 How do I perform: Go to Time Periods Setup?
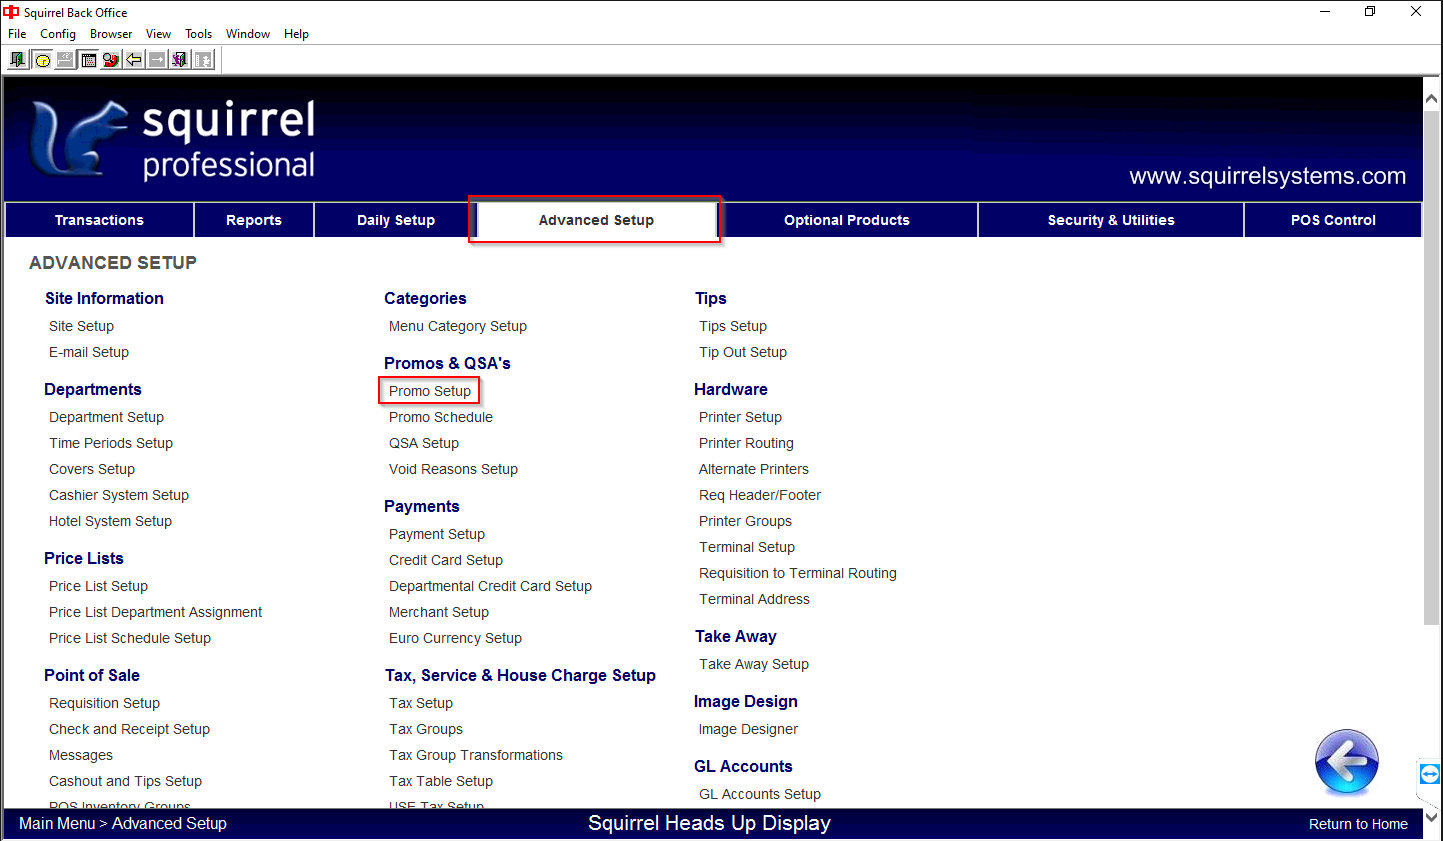click(x=111, y=443)
